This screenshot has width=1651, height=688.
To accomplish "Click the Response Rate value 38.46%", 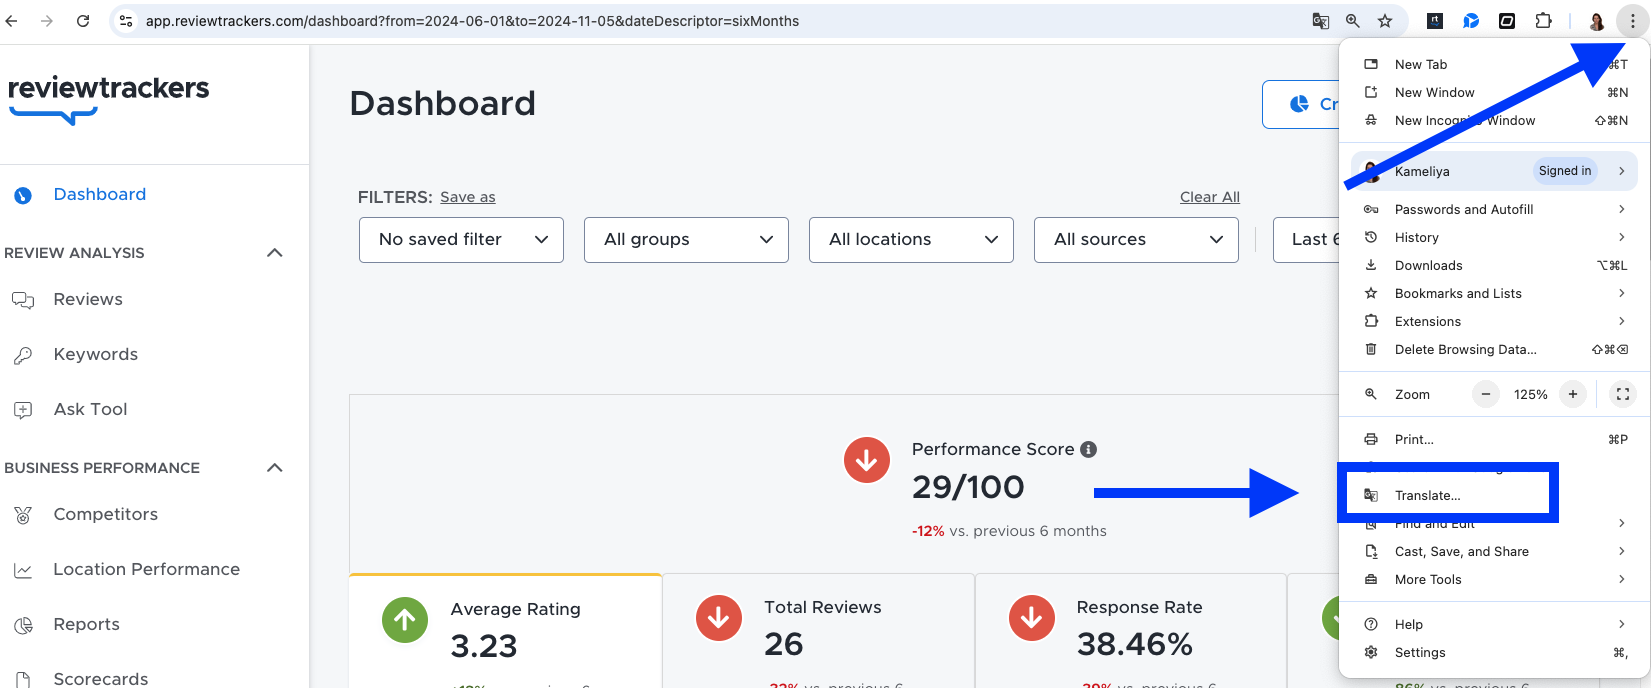I will [1135, 644].
